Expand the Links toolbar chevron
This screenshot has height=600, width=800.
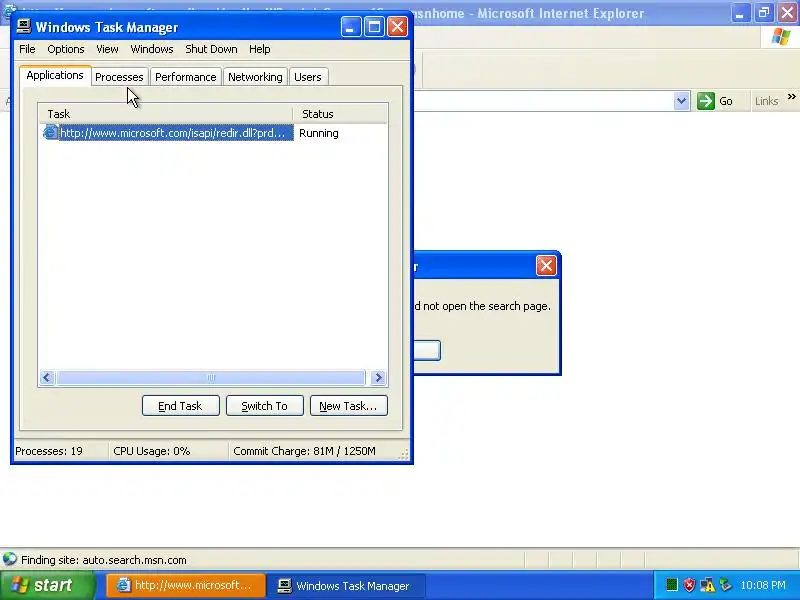point(791,96)
